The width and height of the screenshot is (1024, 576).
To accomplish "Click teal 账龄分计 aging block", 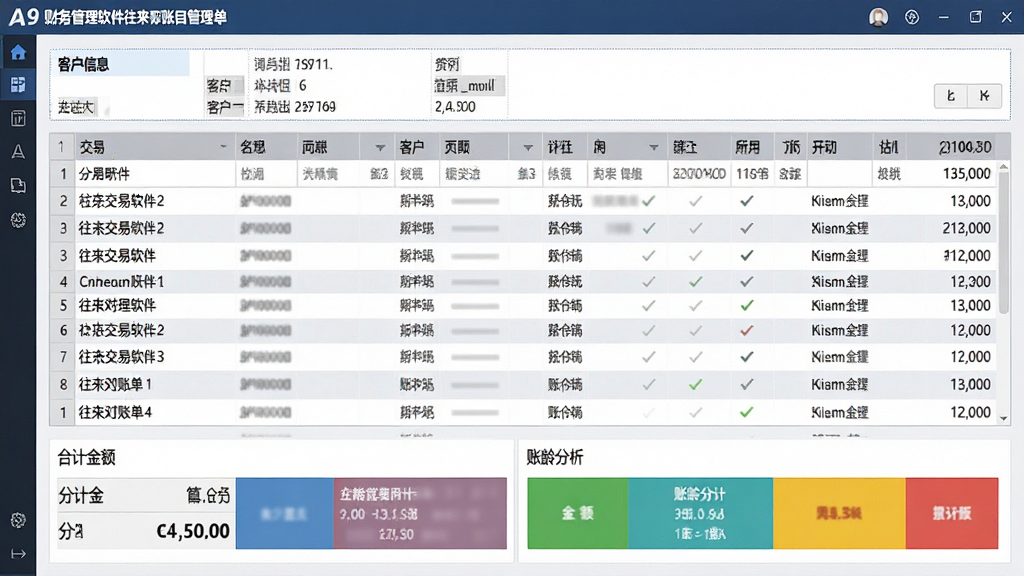I will (x=701, y=513).
